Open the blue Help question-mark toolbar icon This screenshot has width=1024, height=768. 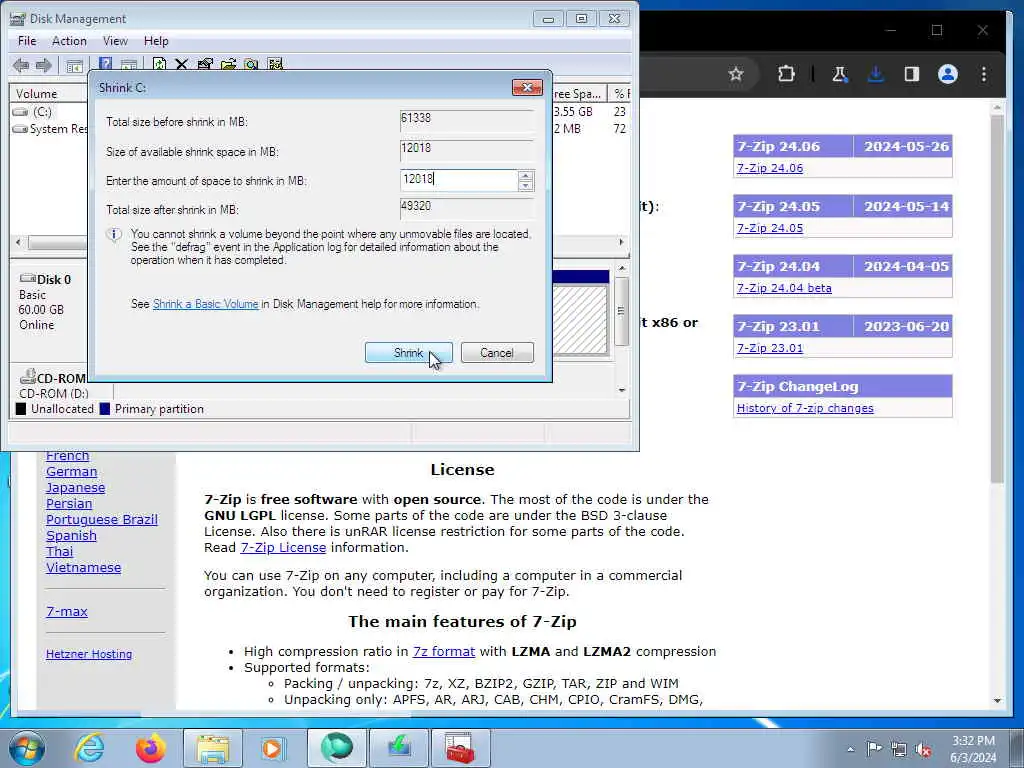pyautogui.click(x=105, y=64)
